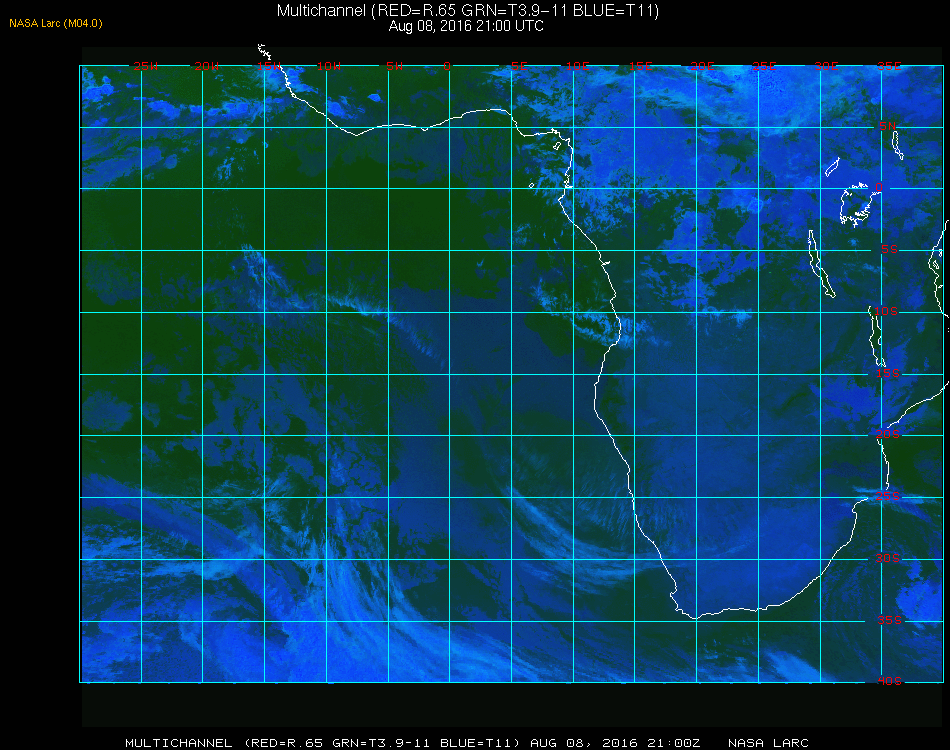
Task: Click the "5N" latitude label
Action: 888,126
